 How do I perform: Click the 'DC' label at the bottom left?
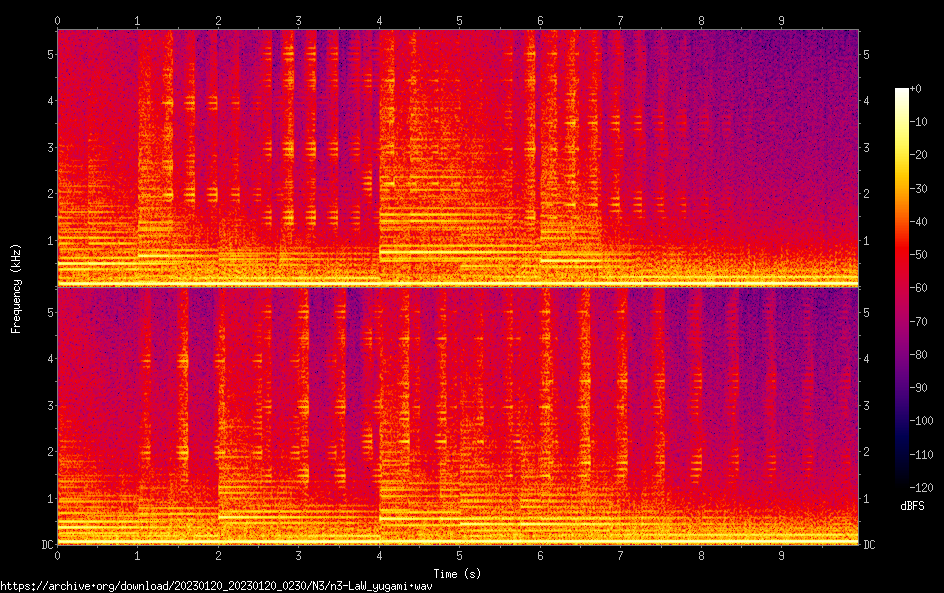(46, 544)
